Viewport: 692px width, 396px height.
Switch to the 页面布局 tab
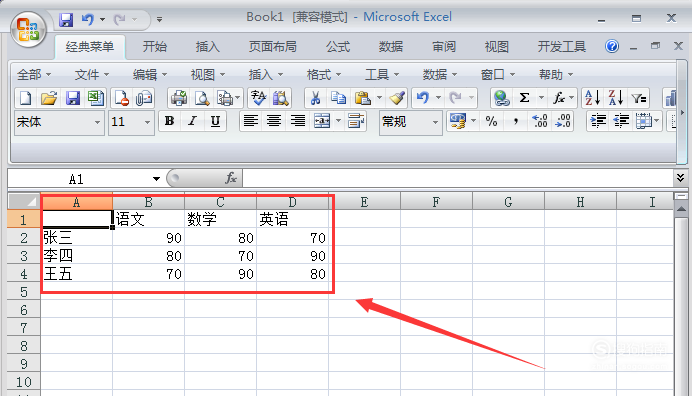tap(272, 46)
